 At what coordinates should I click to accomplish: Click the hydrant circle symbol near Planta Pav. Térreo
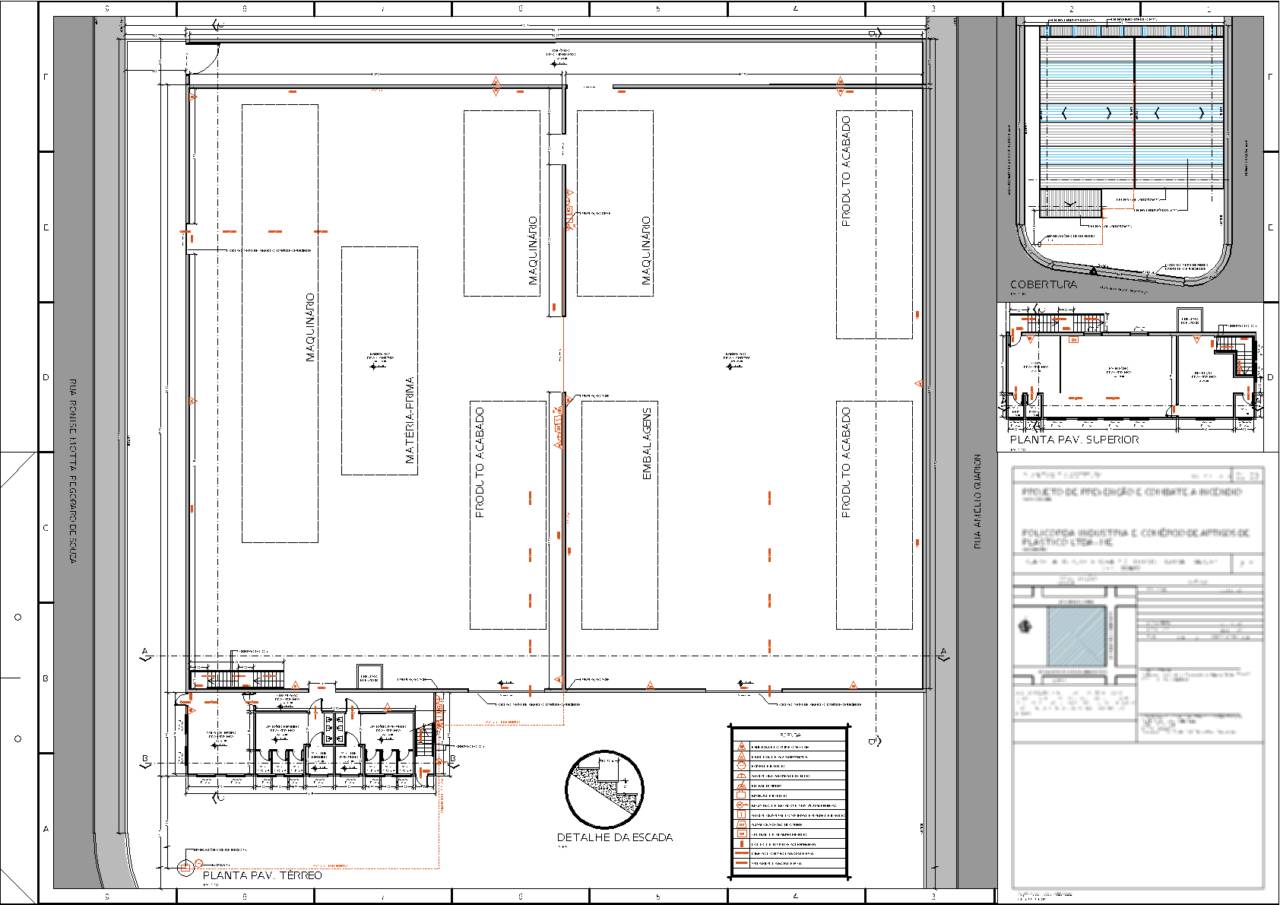tap(185, 866)
